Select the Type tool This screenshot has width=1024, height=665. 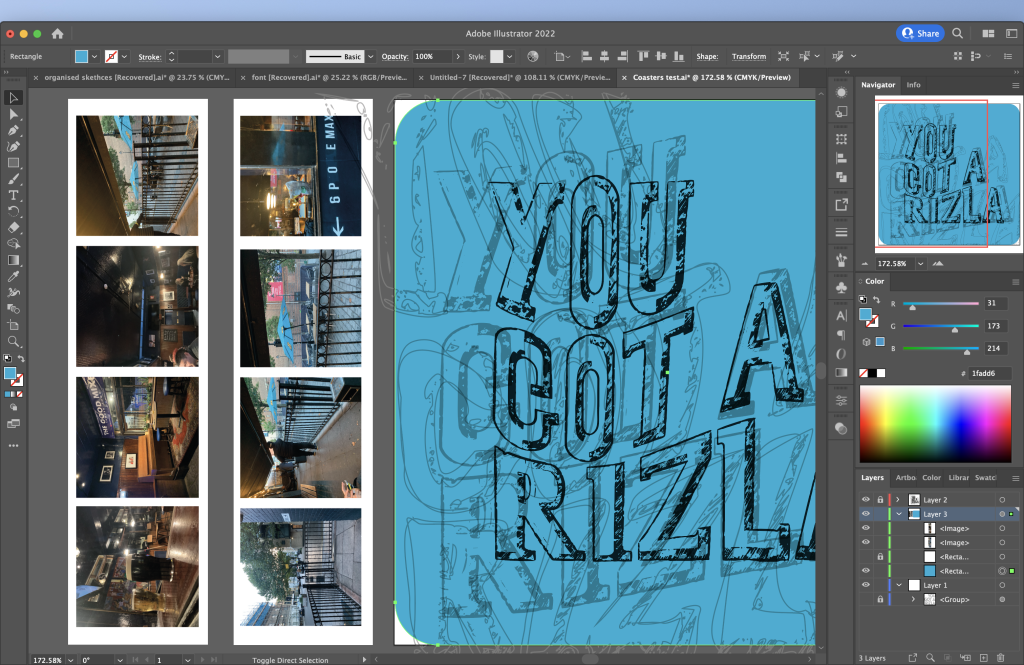pos(13,195)
